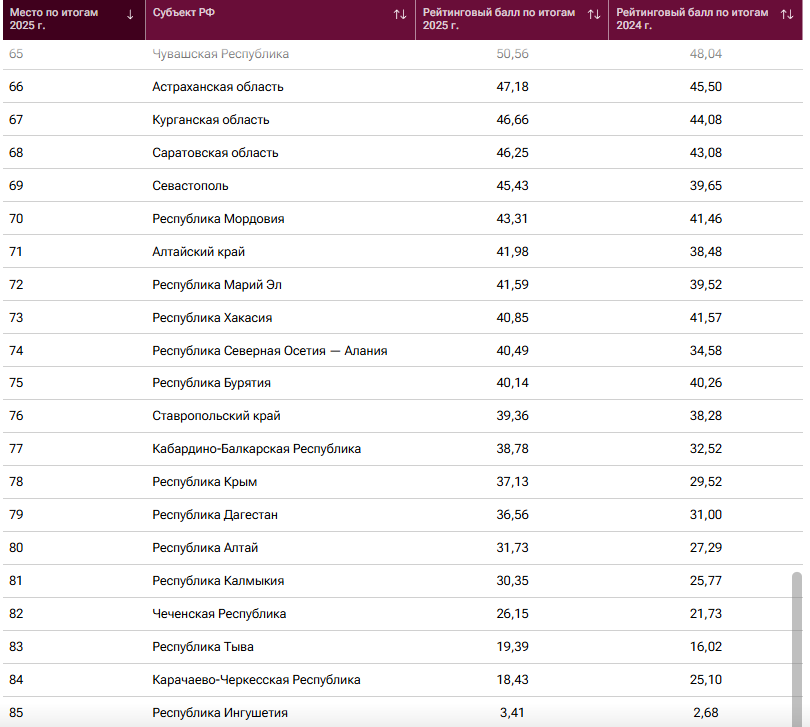Click 'Рейтинговый балл по итогам 2024 г.' header
The image size is (810, 727).
click(x=705, y=19)
